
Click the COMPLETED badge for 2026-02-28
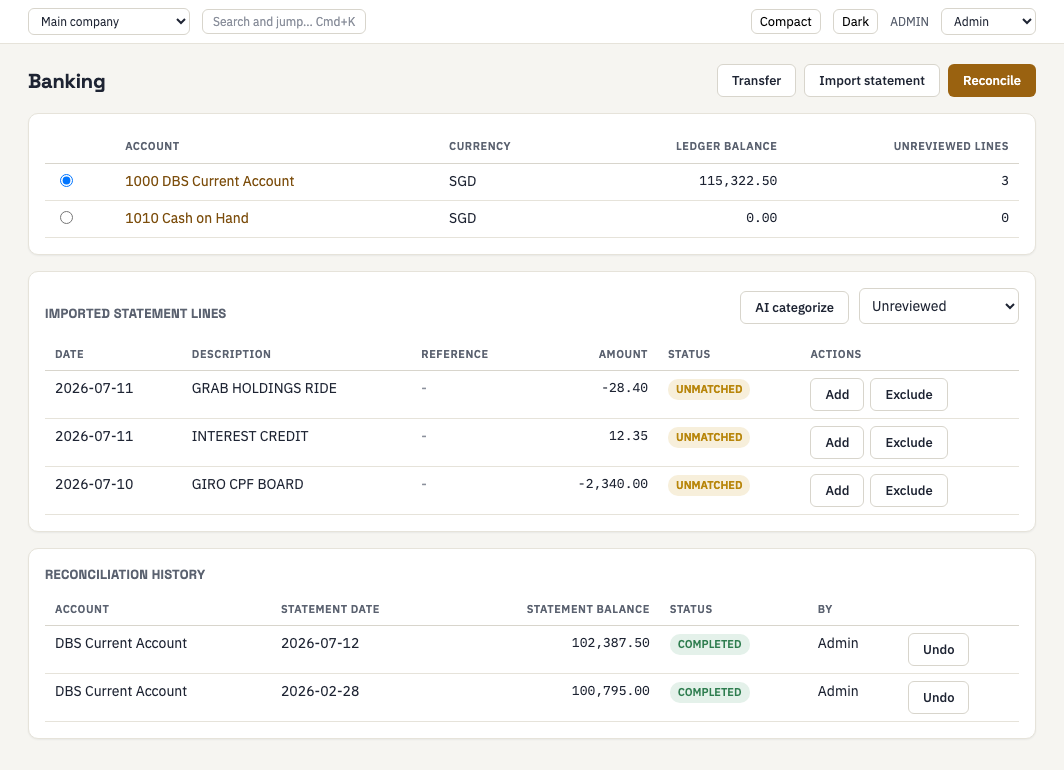(709, 692)
